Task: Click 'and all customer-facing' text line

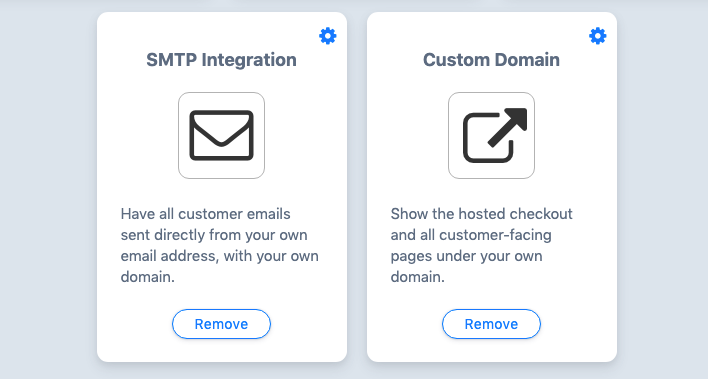Action: pyautogui.click(x=471, y=235)
